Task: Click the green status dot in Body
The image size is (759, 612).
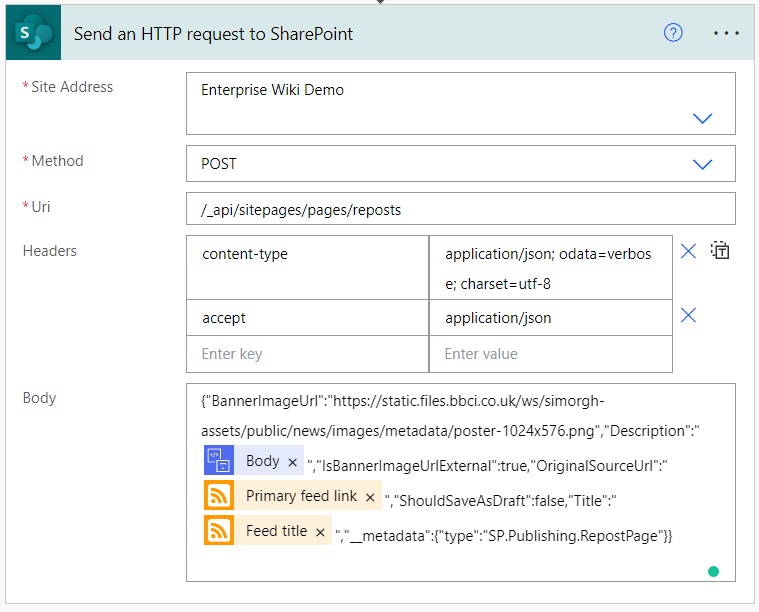Action: [713, 571]
